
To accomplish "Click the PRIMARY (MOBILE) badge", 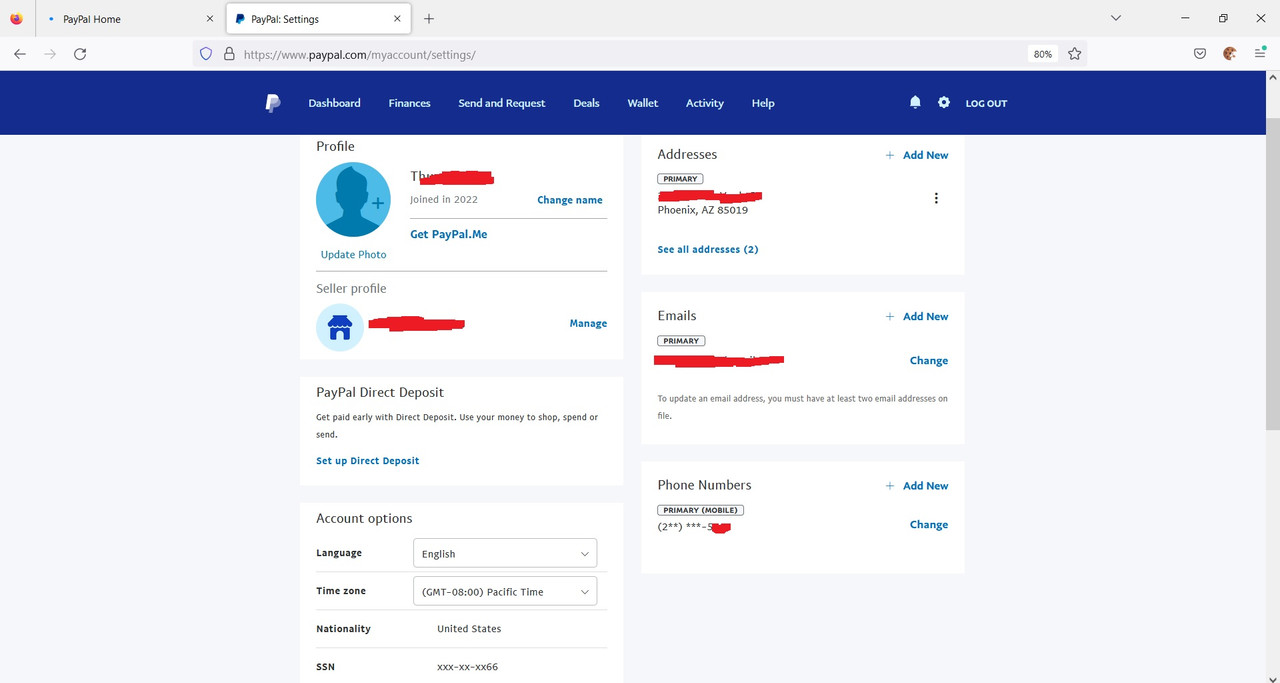I will [x=701, y=510].
